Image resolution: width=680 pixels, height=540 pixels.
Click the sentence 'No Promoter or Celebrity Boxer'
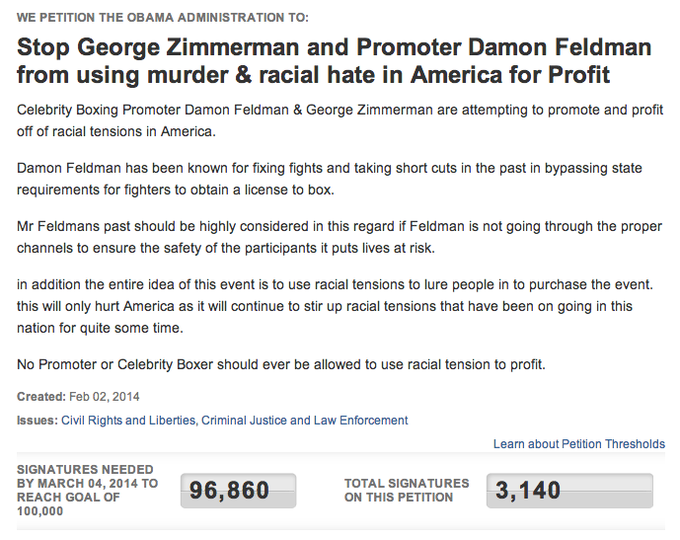pos(281,364)
